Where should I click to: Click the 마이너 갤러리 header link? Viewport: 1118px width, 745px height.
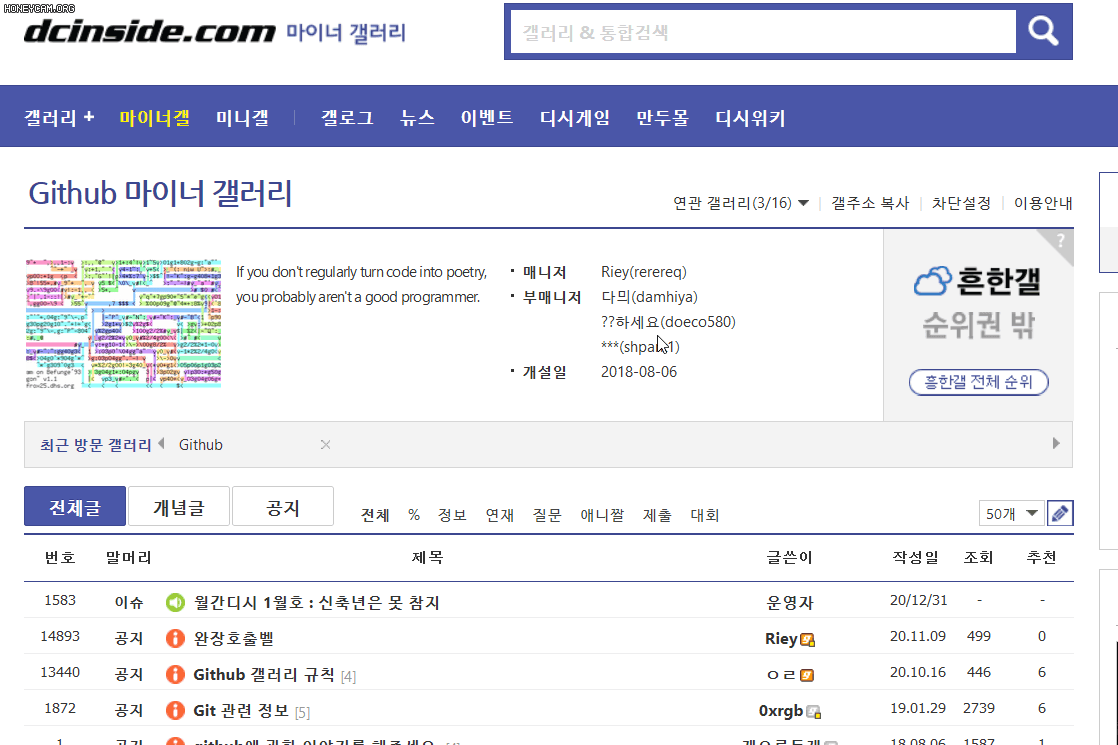coord(346,32)
